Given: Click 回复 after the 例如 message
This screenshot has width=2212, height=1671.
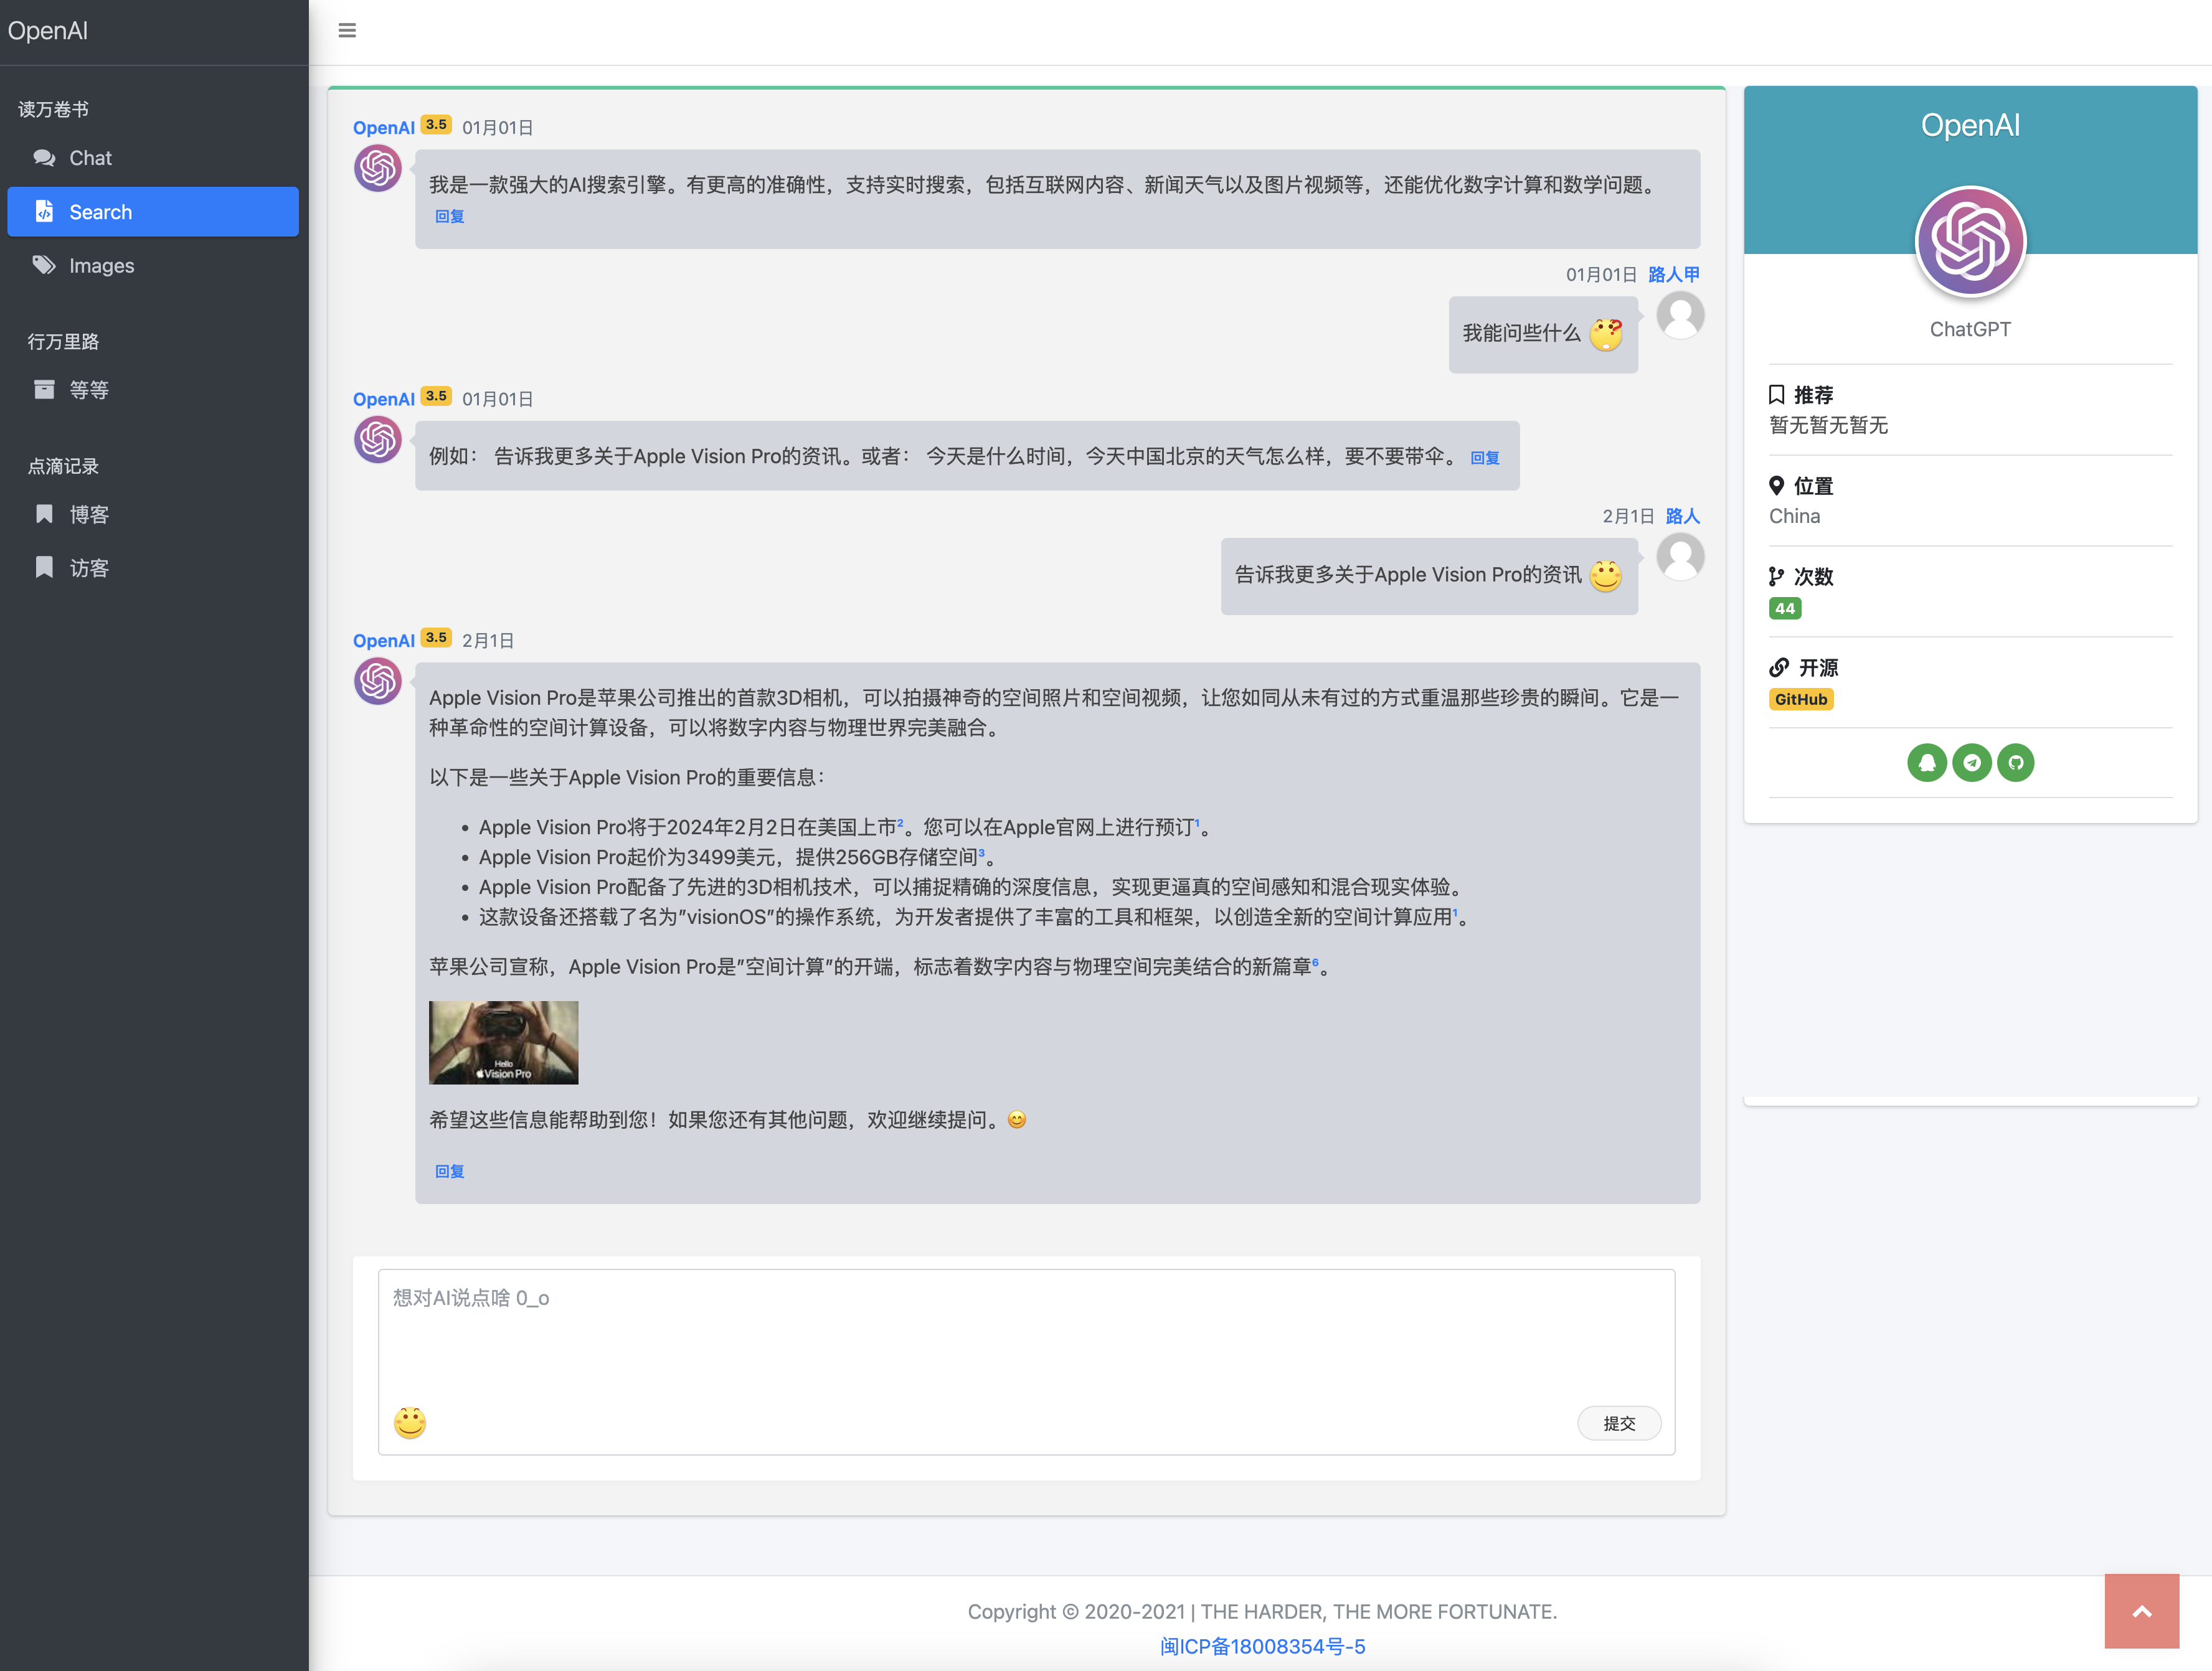Looking at the screenshot, I should coord(1485,458).
